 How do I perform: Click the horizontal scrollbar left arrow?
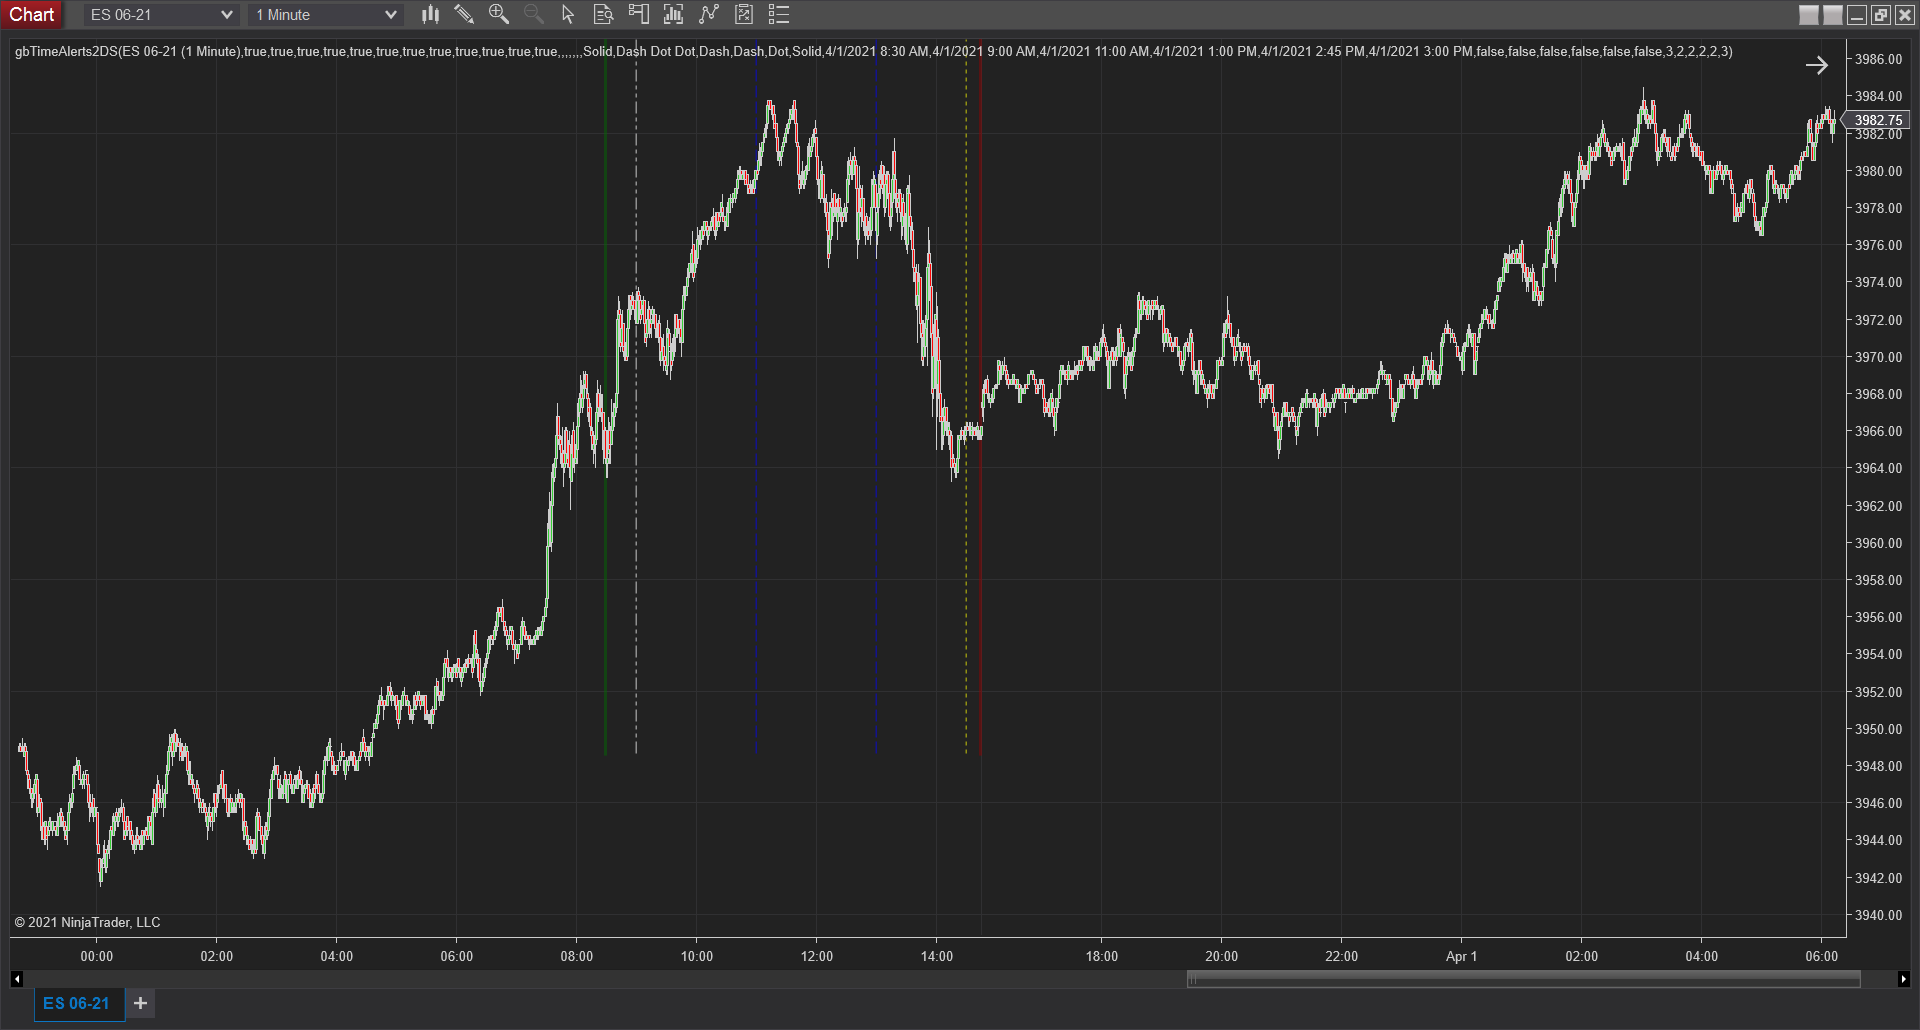pyautogui.click(x=17, y=979)
